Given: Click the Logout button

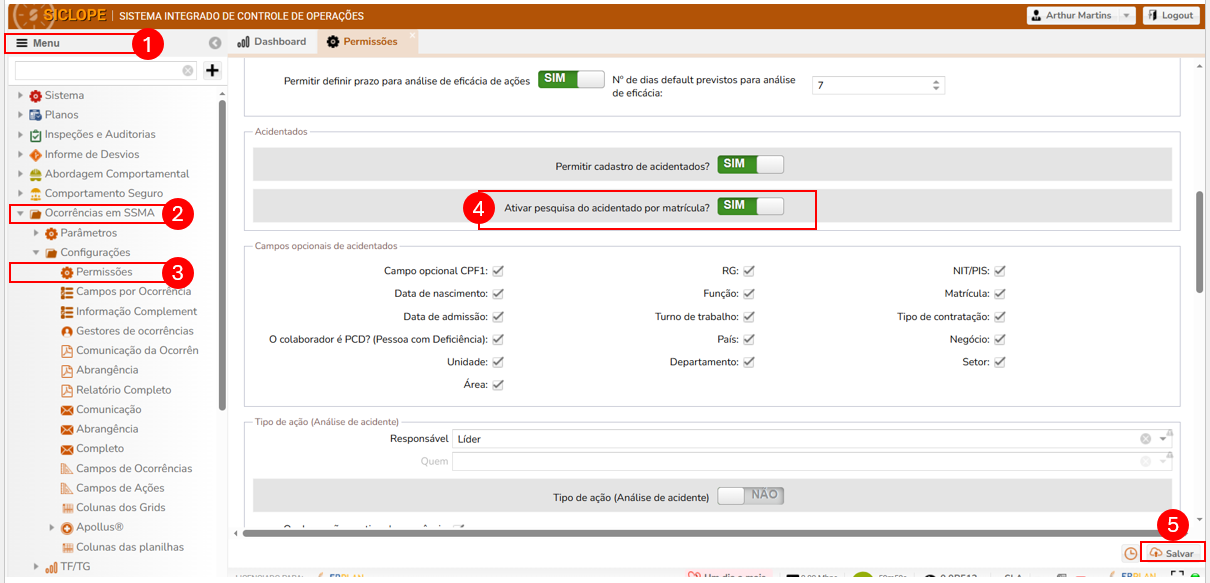Looking at the screenshot, I should coord(1170,16).
